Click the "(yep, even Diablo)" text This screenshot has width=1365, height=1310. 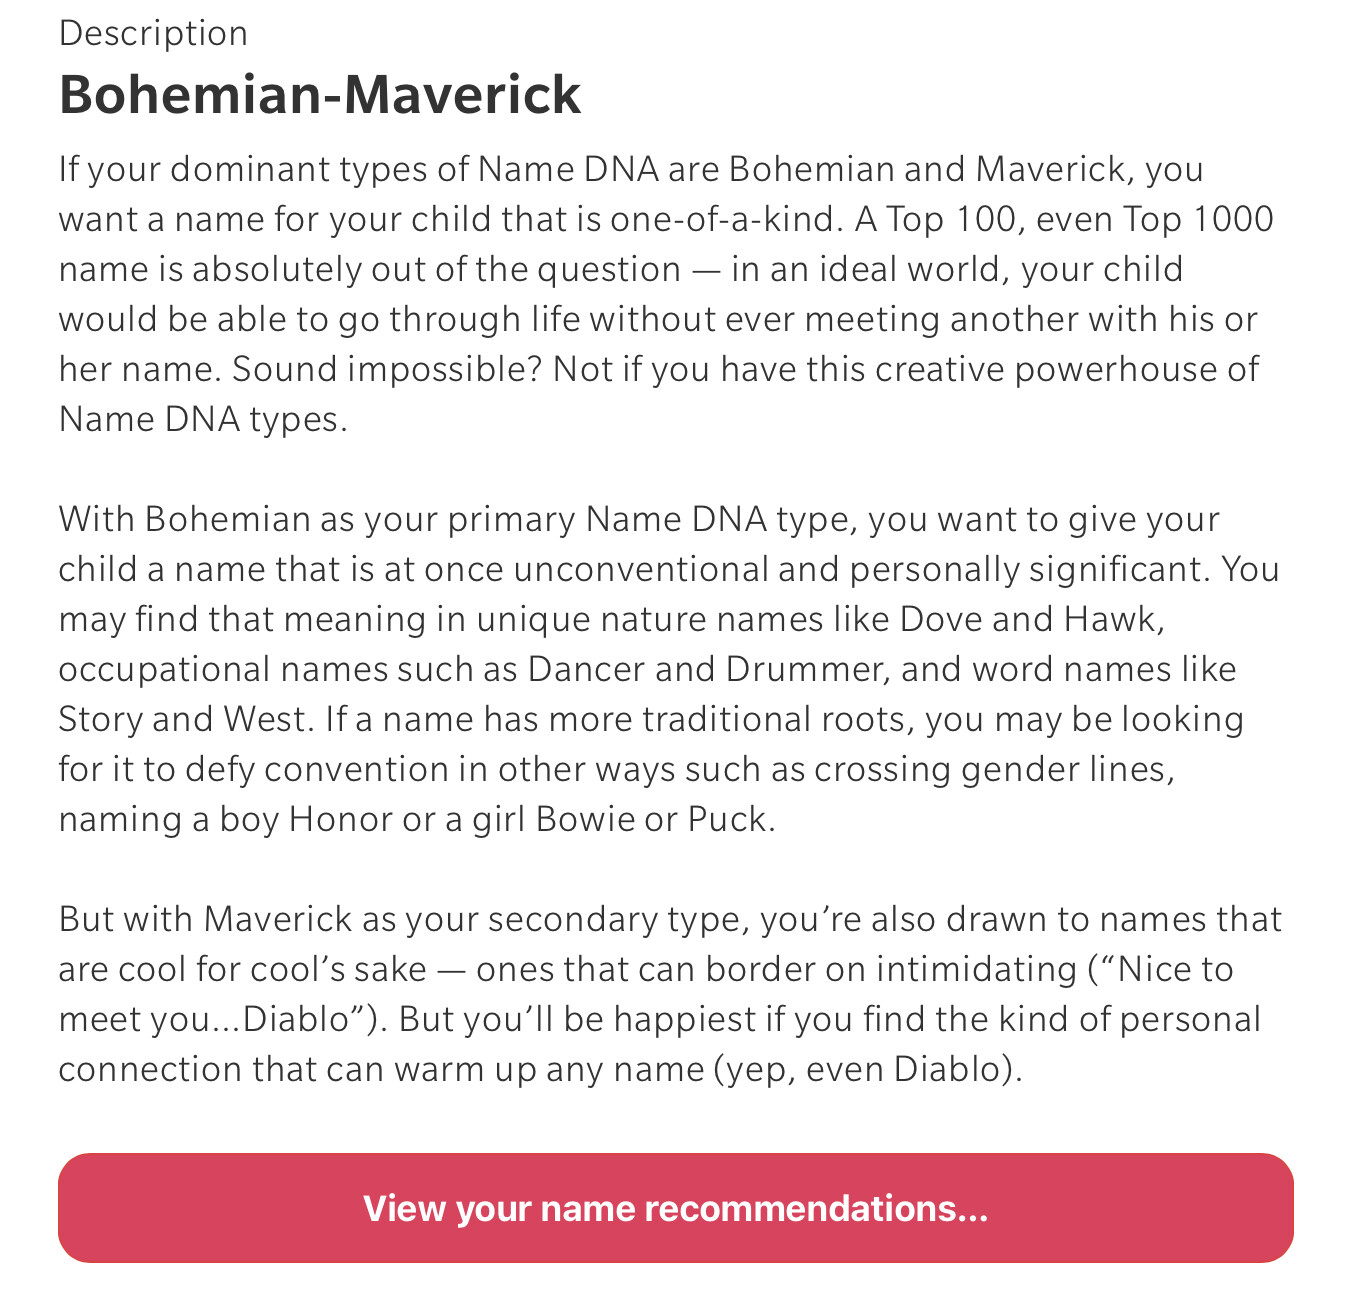pyautogui.click(x=867, y=1069)
